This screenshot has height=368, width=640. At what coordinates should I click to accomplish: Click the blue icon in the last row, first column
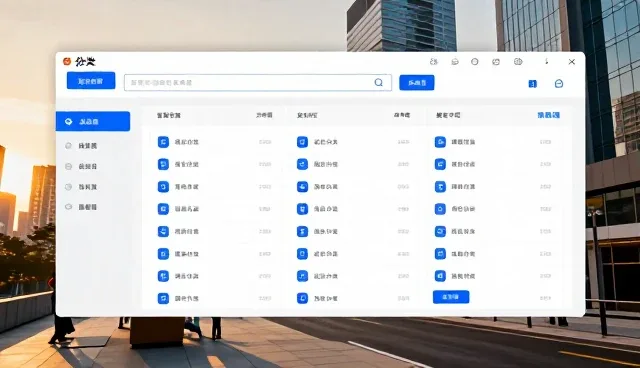(163, 298)
